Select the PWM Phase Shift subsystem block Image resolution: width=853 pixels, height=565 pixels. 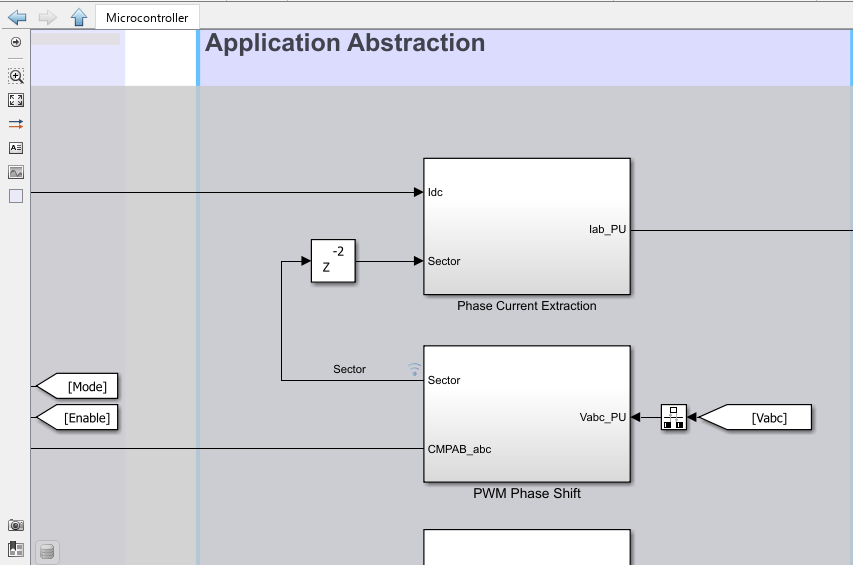coord(526,414)
